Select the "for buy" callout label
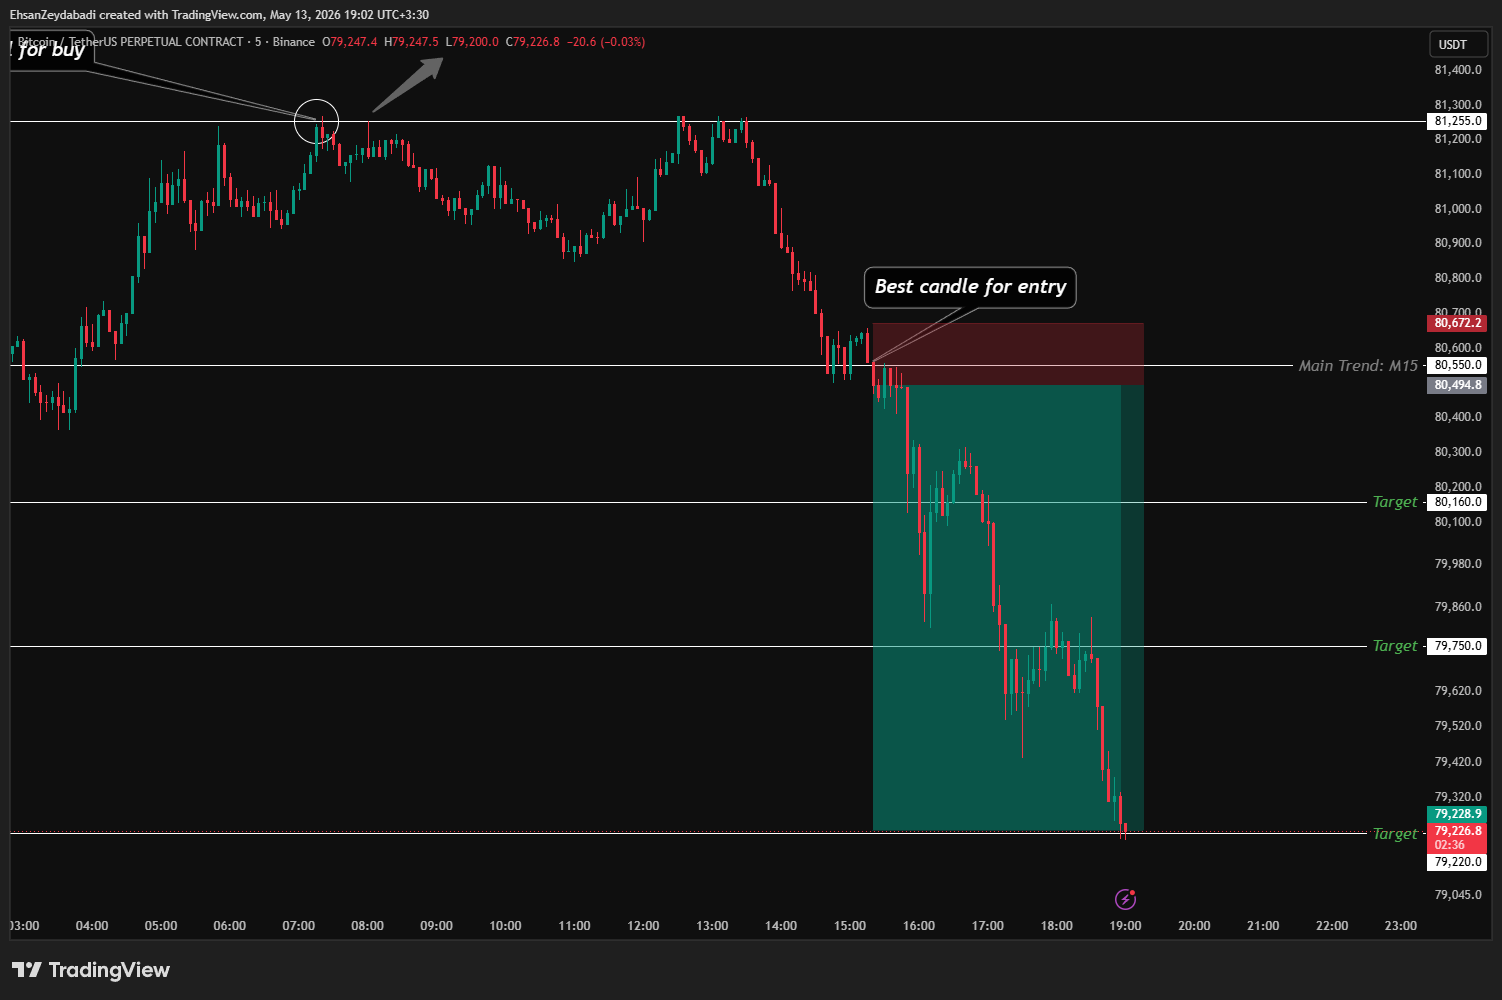 point(51,49)
